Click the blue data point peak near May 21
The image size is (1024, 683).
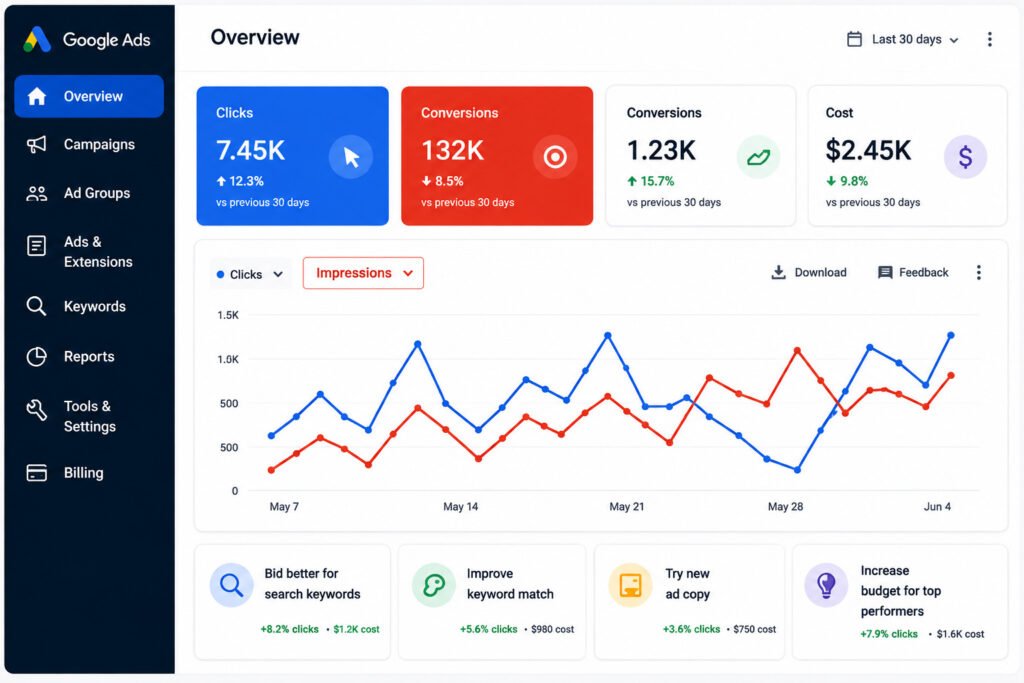(x=608, y=335)
